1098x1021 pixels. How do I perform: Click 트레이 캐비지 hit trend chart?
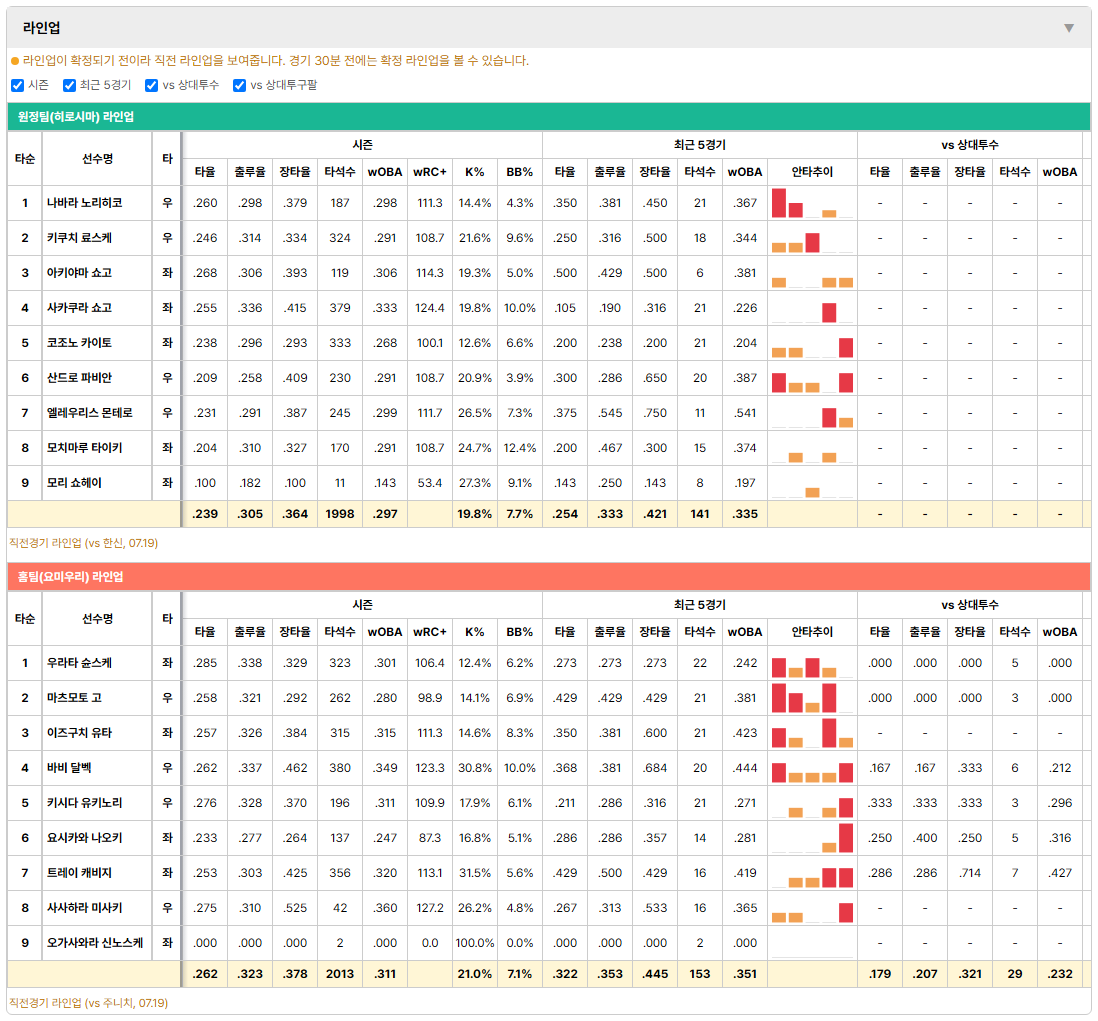[812, 873]
